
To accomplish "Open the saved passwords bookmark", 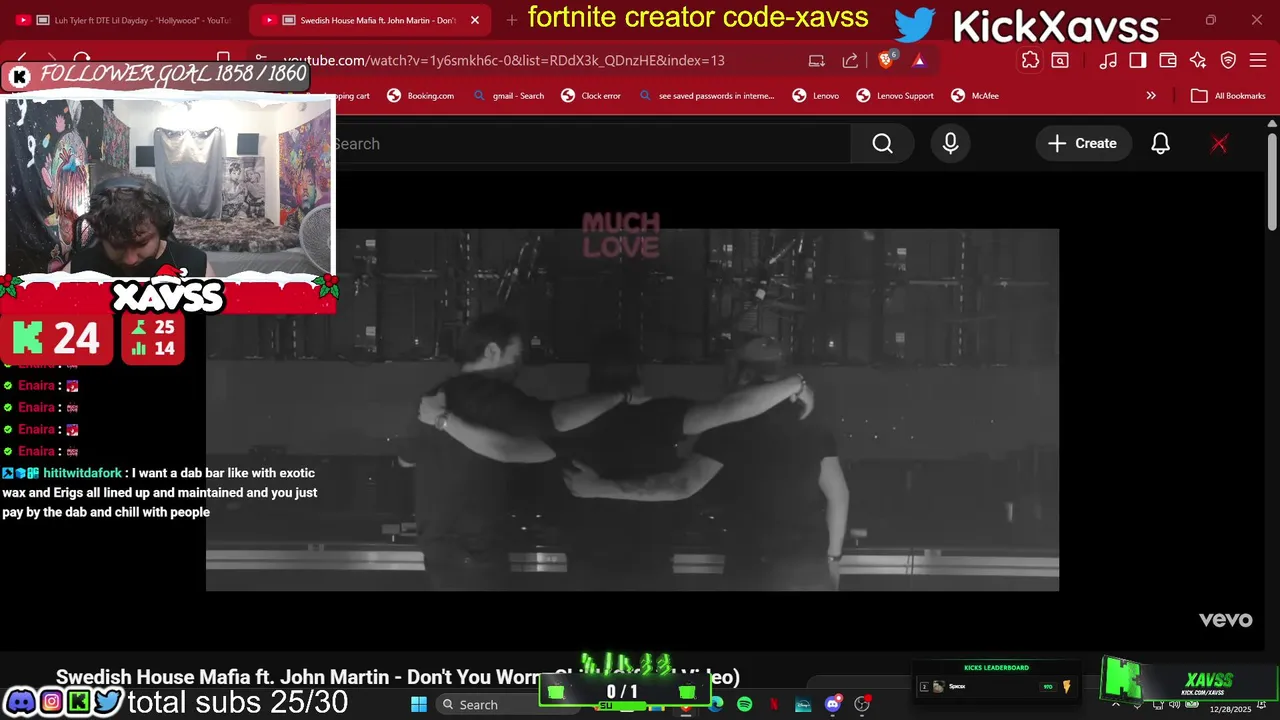I will coord(706,96).
